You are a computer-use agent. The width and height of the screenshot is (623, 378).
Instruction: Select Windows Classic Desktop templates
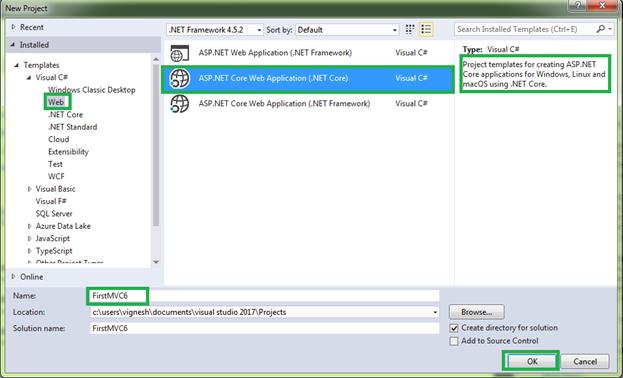tap(92, 90)
